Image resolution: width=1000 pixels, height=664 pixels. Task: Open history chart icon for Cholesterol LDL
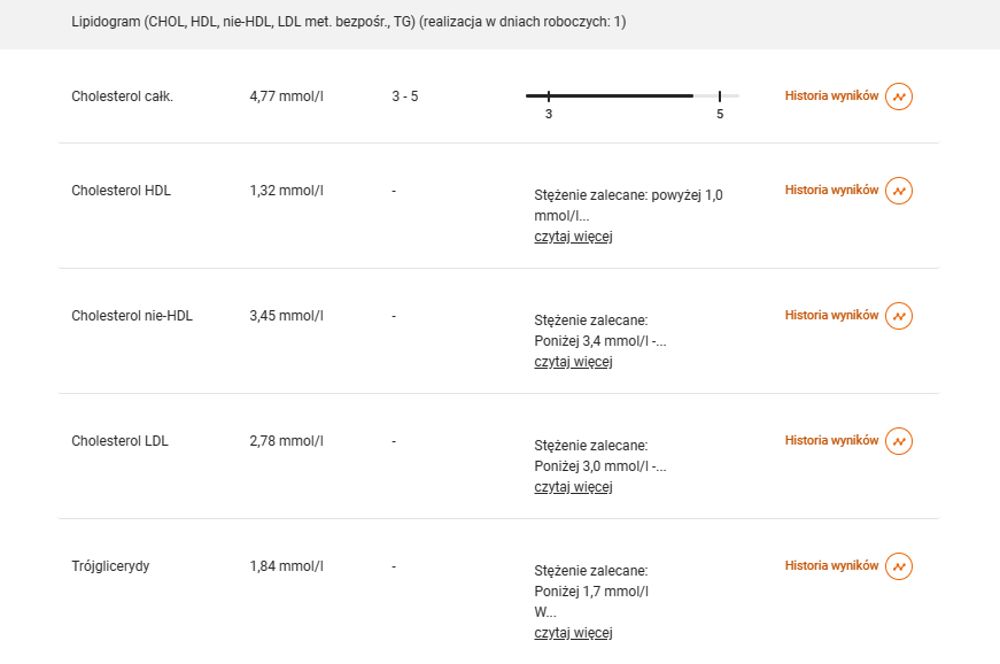click(899, 441)
